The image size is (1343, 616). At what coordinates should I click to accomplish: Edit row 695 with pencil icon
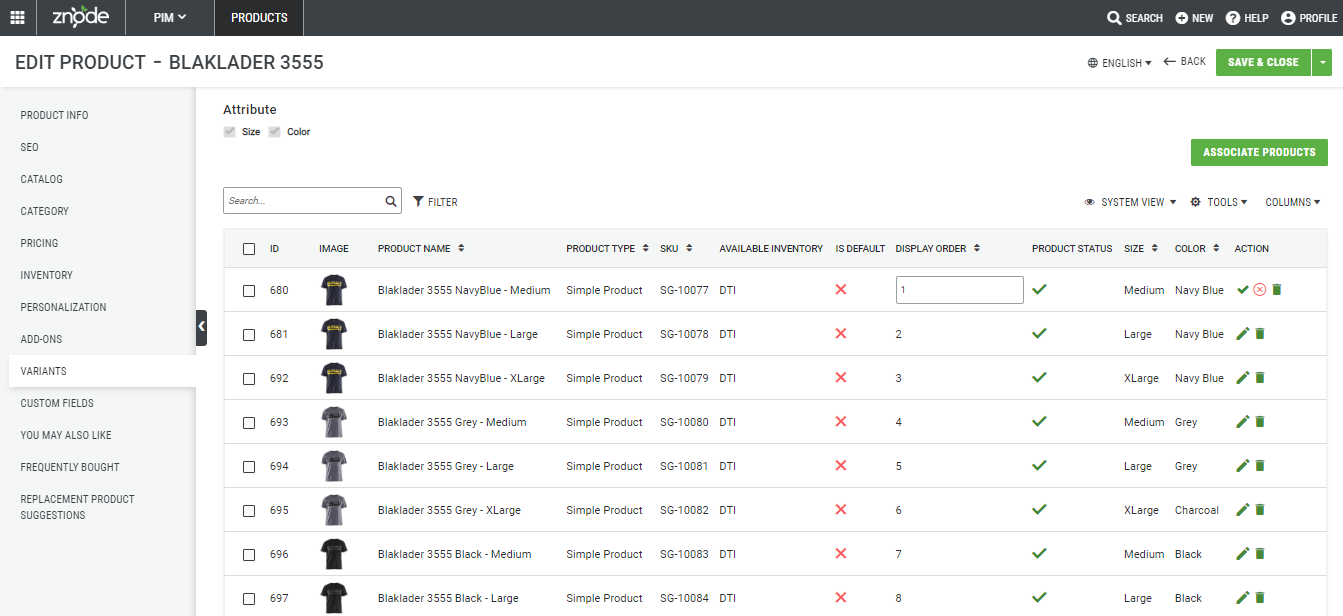click(x=1243, y=510)
